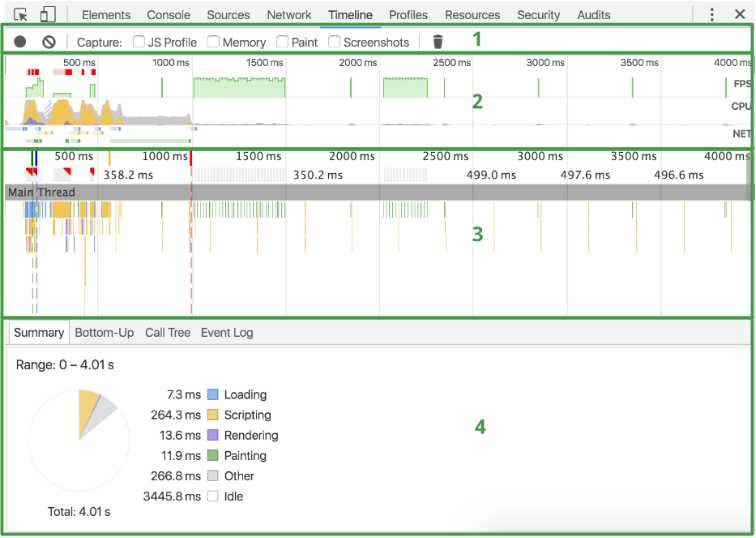Click the Scripting yellow color swatch
This screenshot has width=756, height=538.
tap(213, 415)
